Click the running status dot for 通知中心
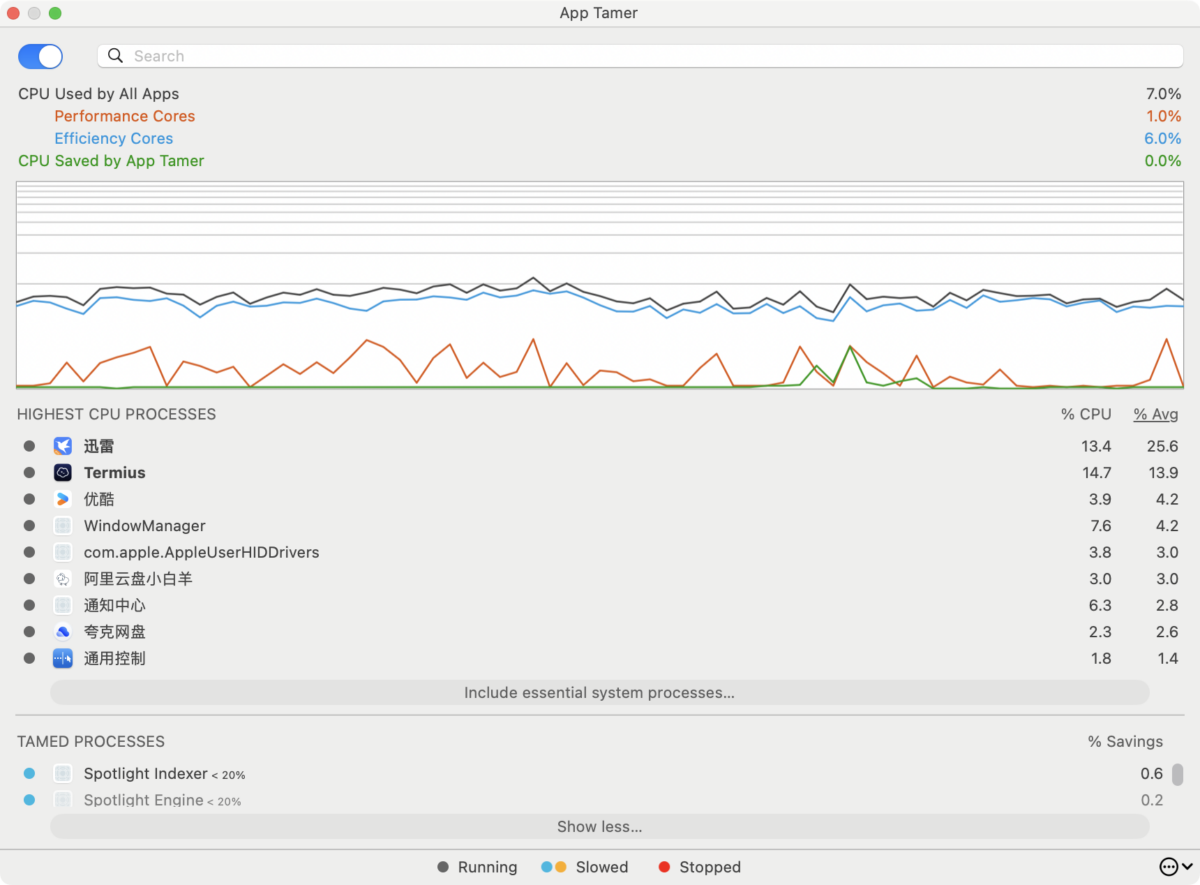This screenshot has height=885, width=1200. (x=29, y=605)
